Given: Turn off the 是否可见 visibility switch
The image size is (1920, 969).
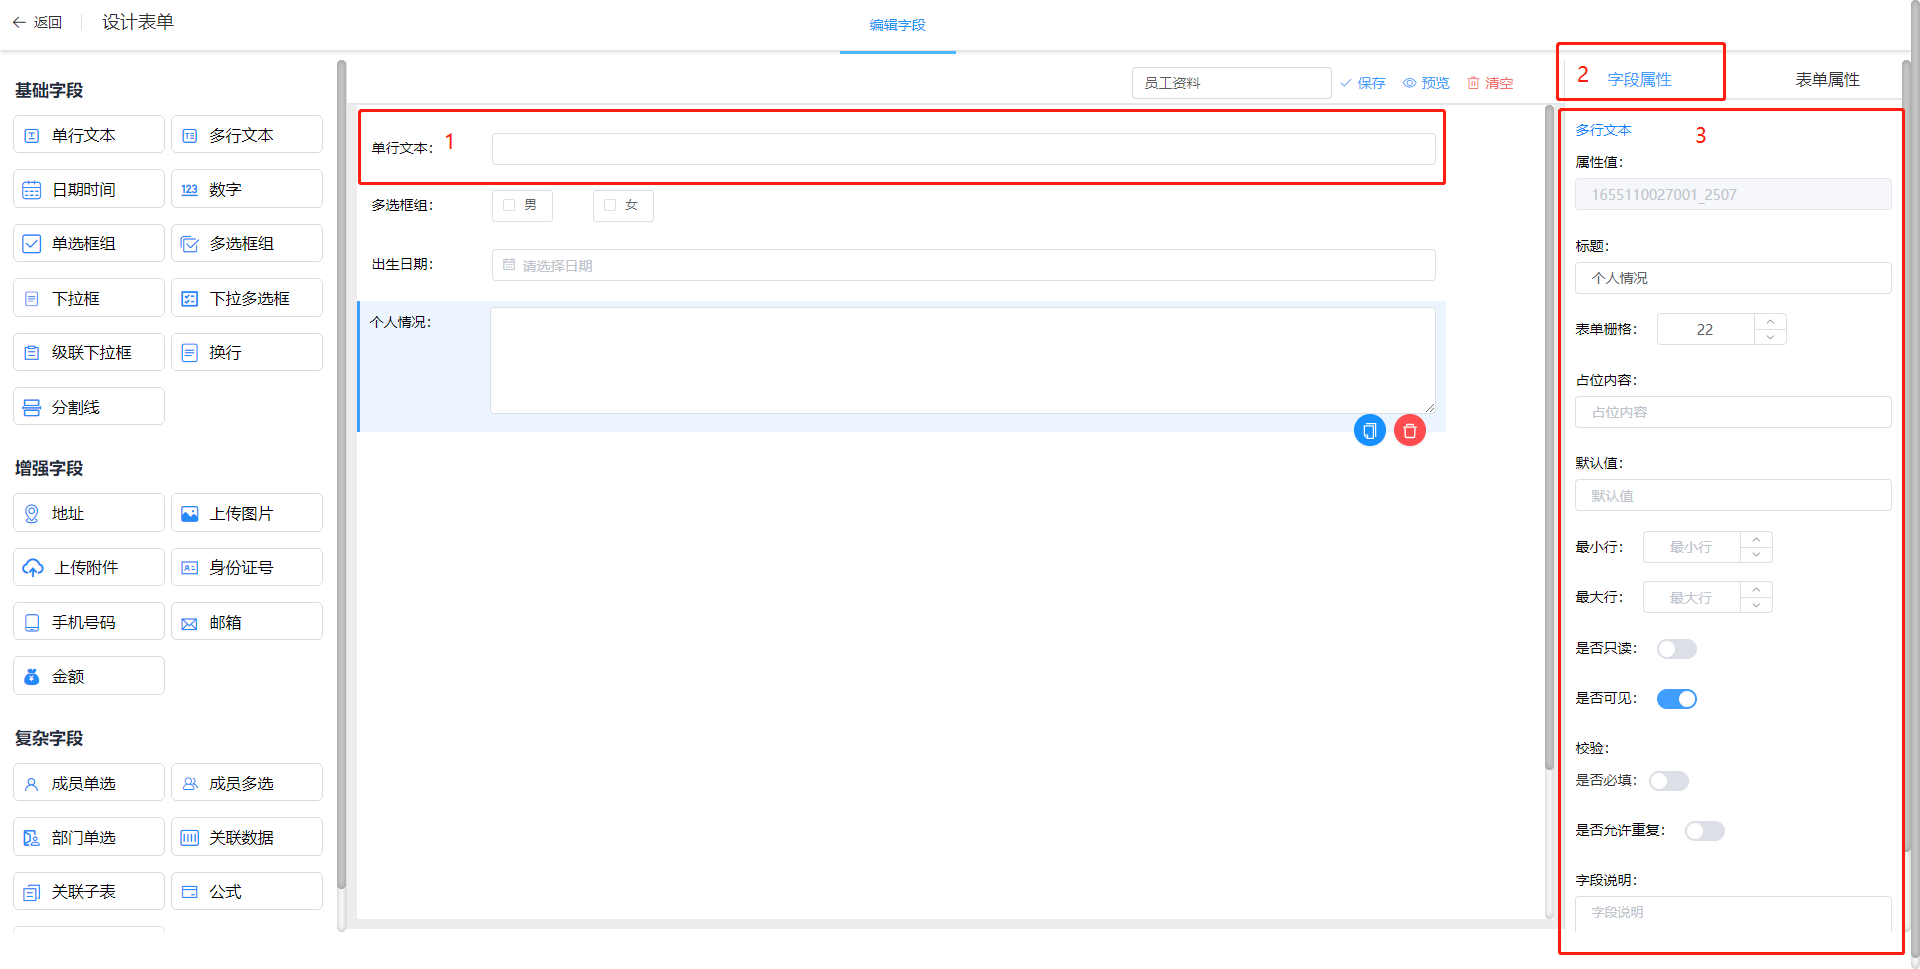Looking at the screenshot, I should (x=1676, y=699).
